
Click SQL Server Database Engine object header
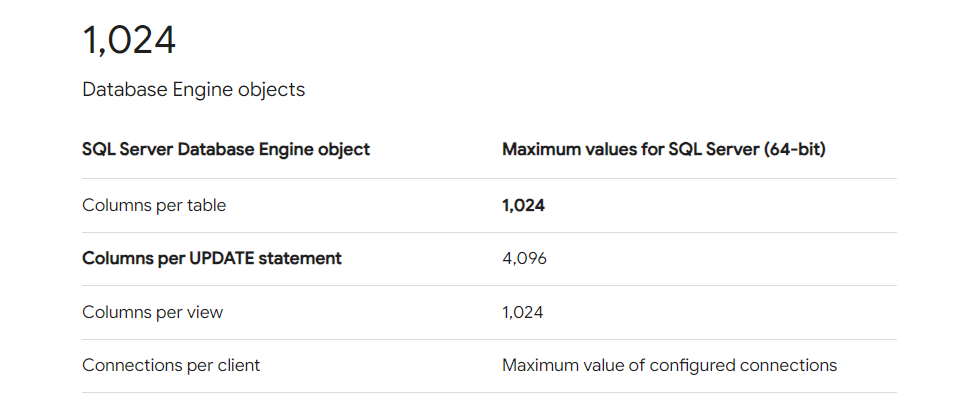pyautogui.click(x=226, y=150)
